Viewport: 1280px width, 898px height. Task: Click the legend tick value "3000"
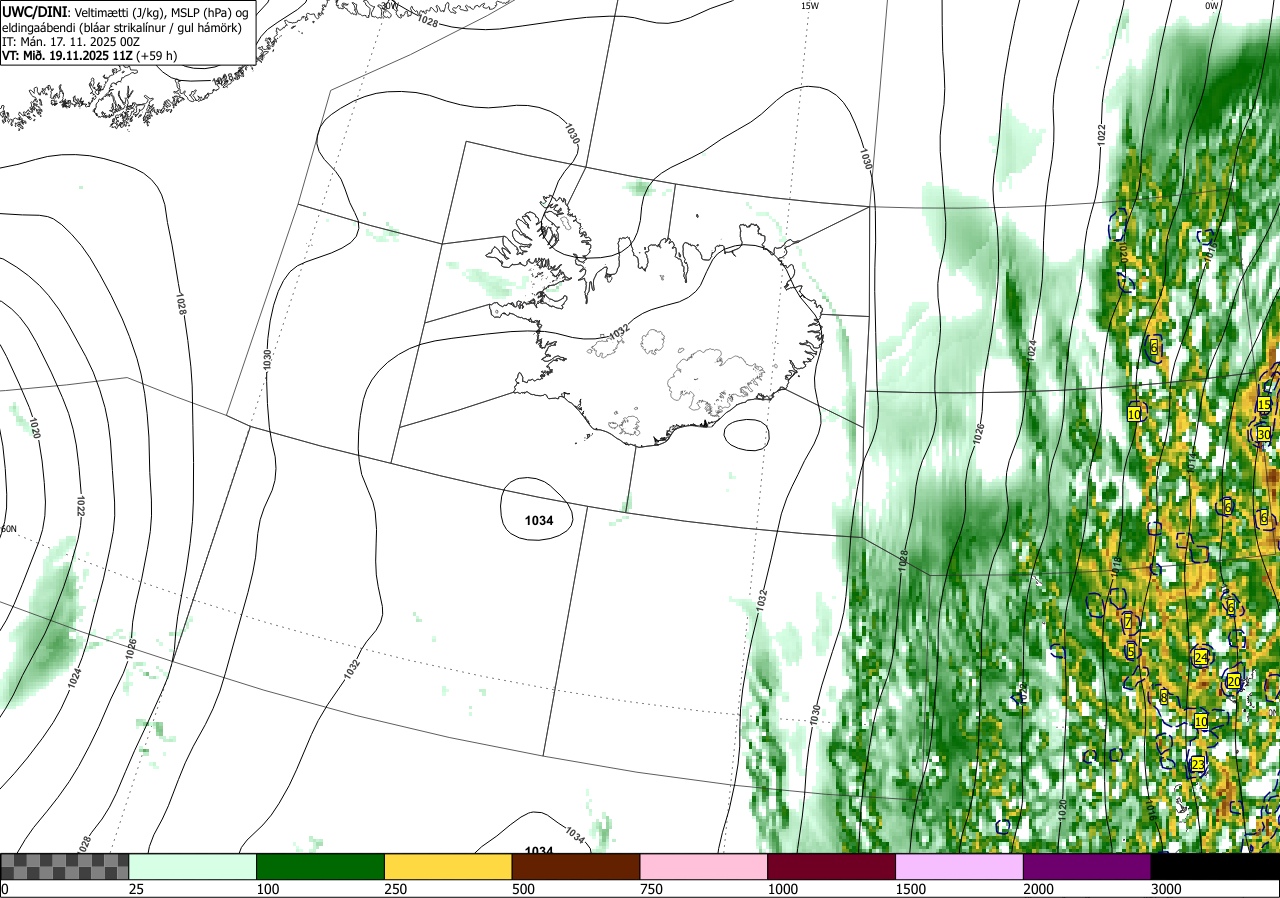(x=1167, y=889)
